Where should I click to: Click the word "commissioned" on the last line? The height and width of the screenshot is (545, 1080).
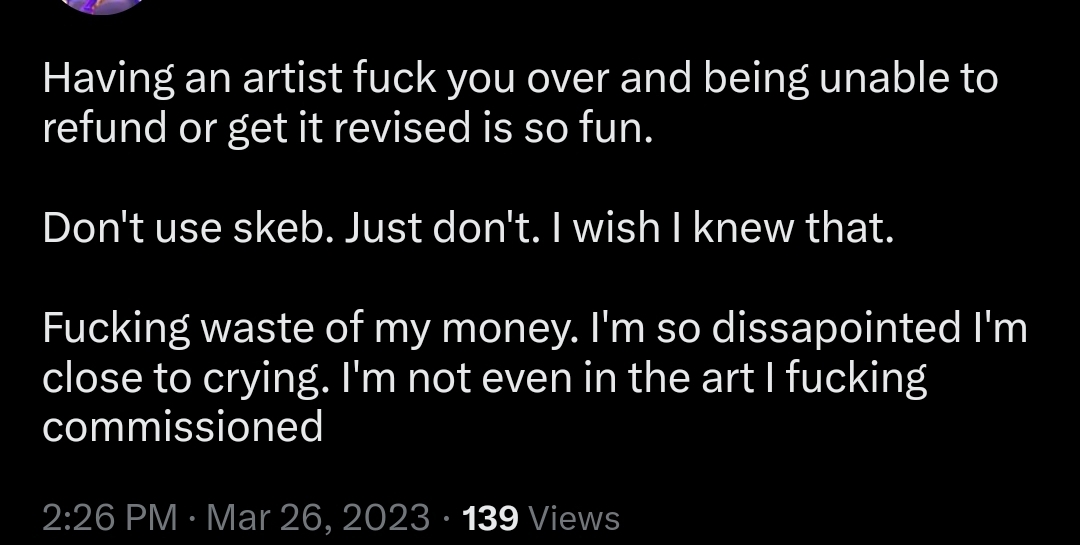pos(183,426)
